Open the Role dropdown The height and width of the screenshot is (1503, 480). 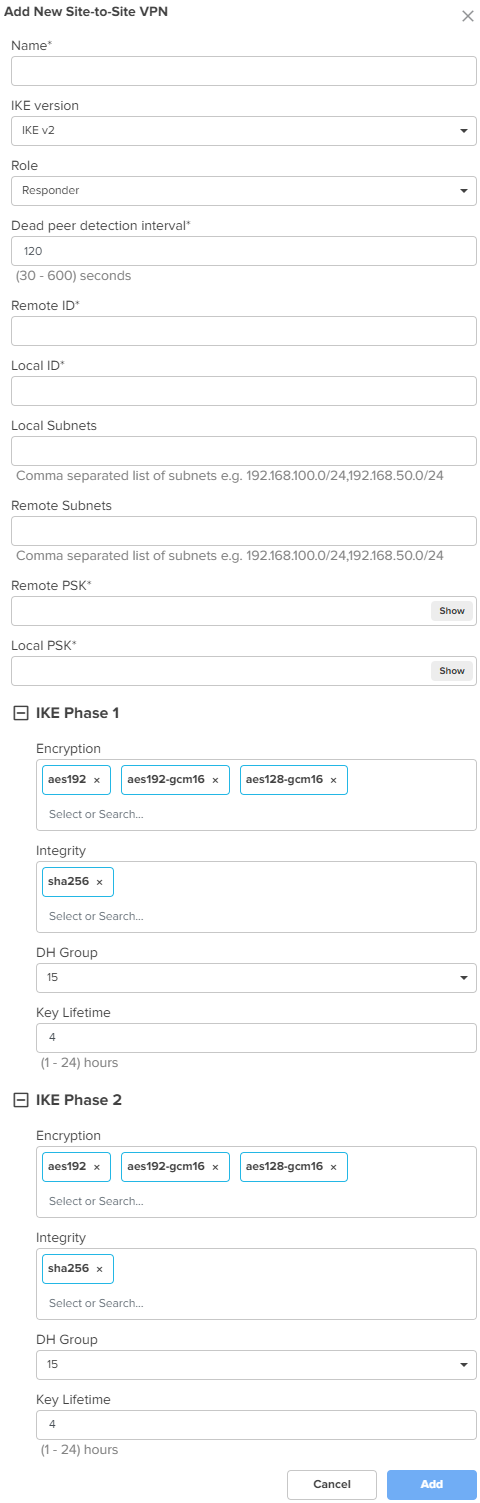244,191
